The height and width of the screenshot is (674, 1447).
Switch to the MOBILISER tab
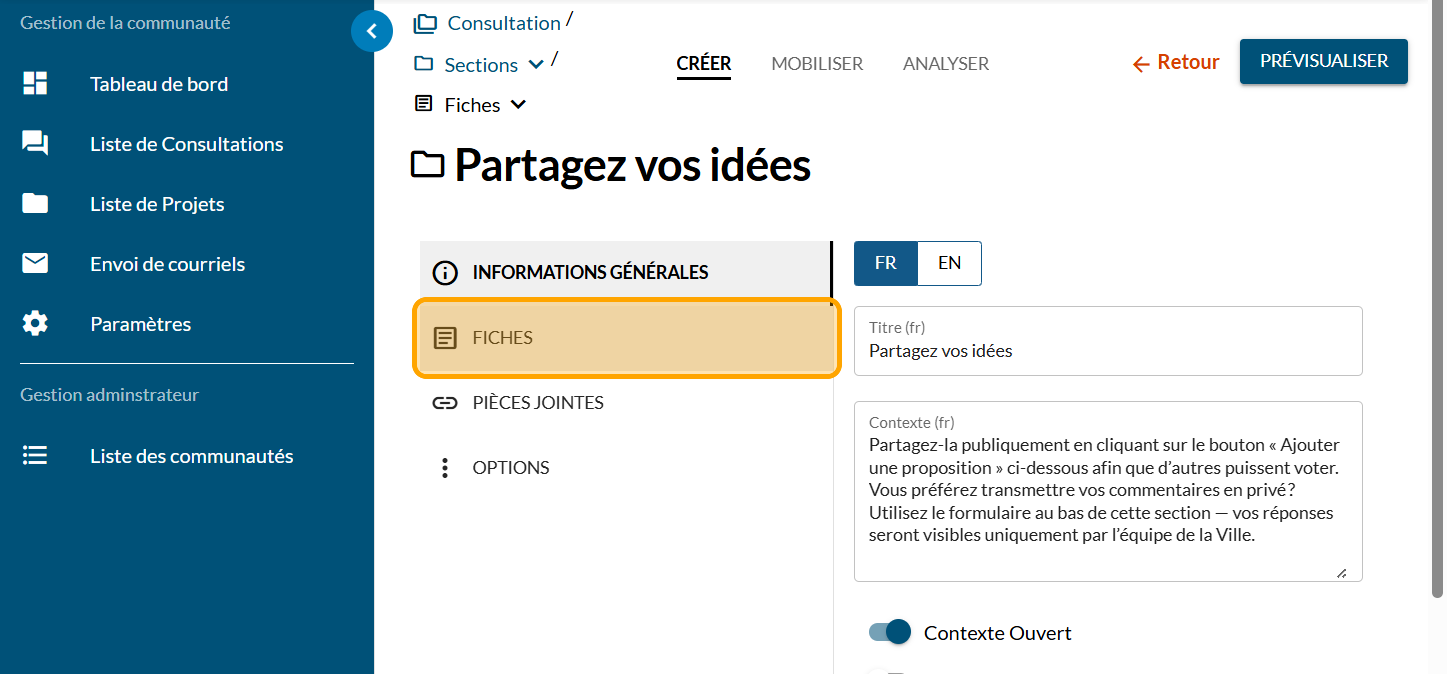[816, 64]
